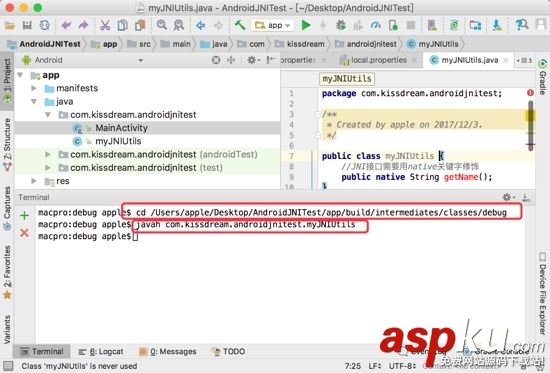Undo the last action using the purple arrow
This screenshot has height=373, width=550.
(66, 25)
